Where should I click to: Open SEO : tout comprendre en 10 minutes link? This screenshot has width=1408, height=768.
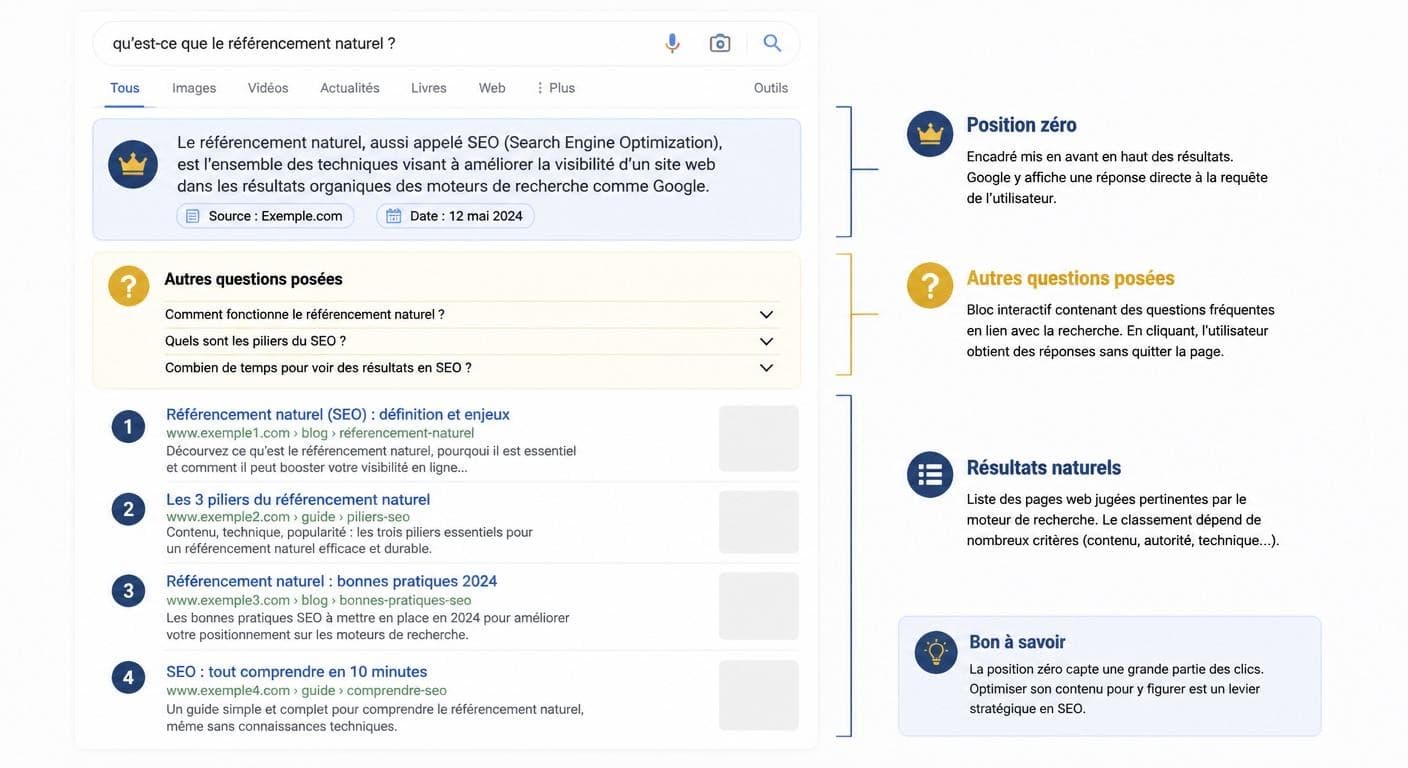pos(297,672)
